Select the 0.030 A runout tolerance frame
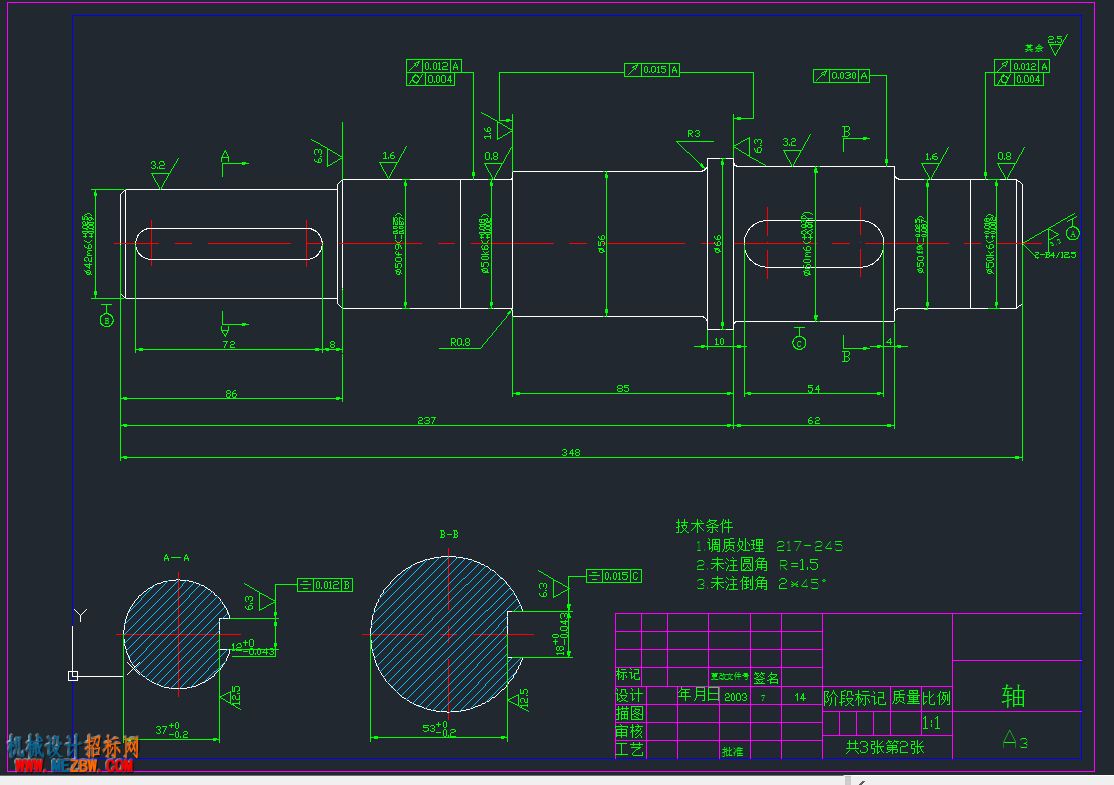The height and width of the screenshot is (785, 1114). coord(841,75)
